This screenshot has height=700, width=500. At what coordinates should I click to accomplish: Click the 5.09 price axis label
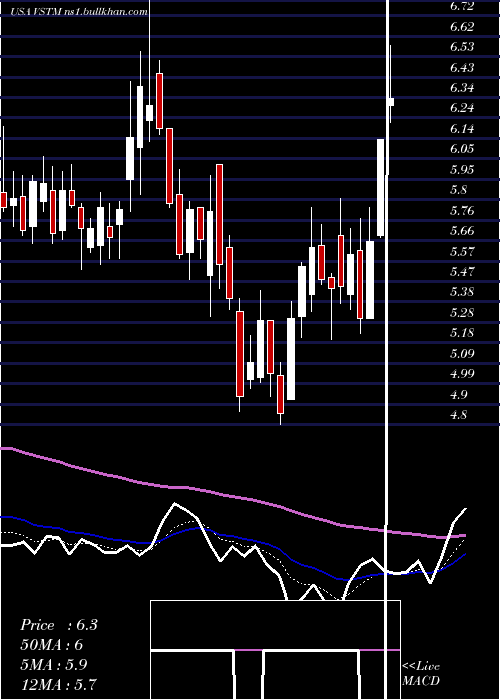click(x=462, y=354)
